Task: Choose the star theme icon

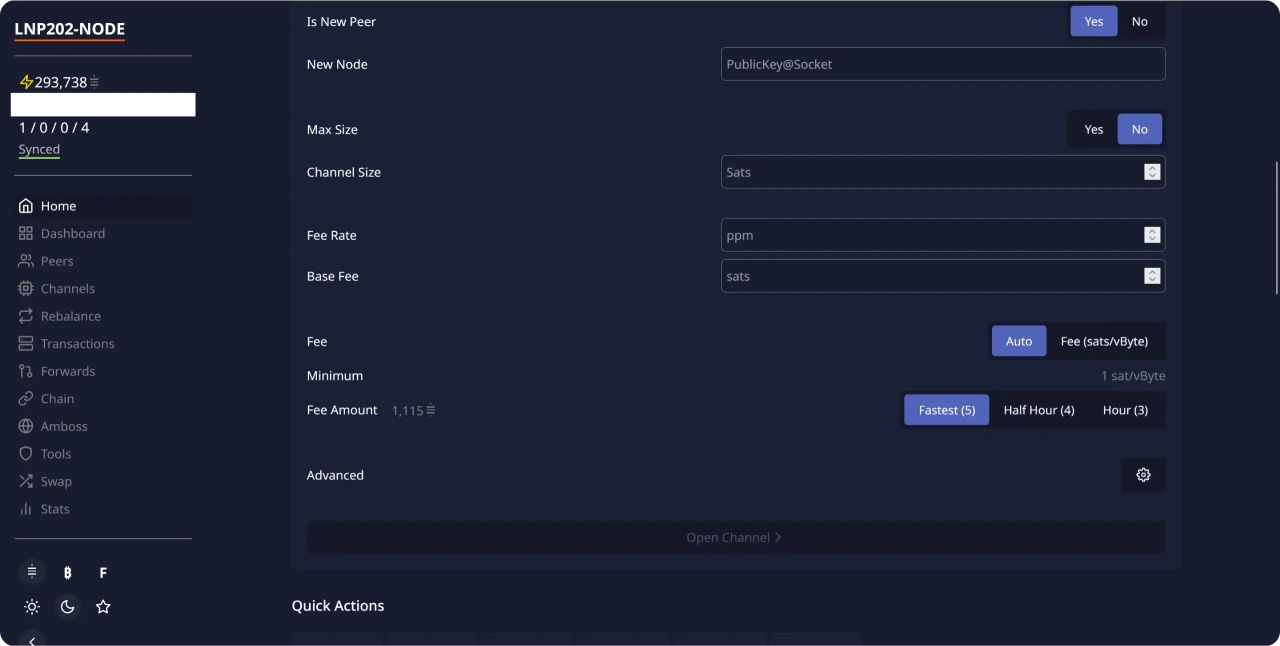Action: pos(103,607)
